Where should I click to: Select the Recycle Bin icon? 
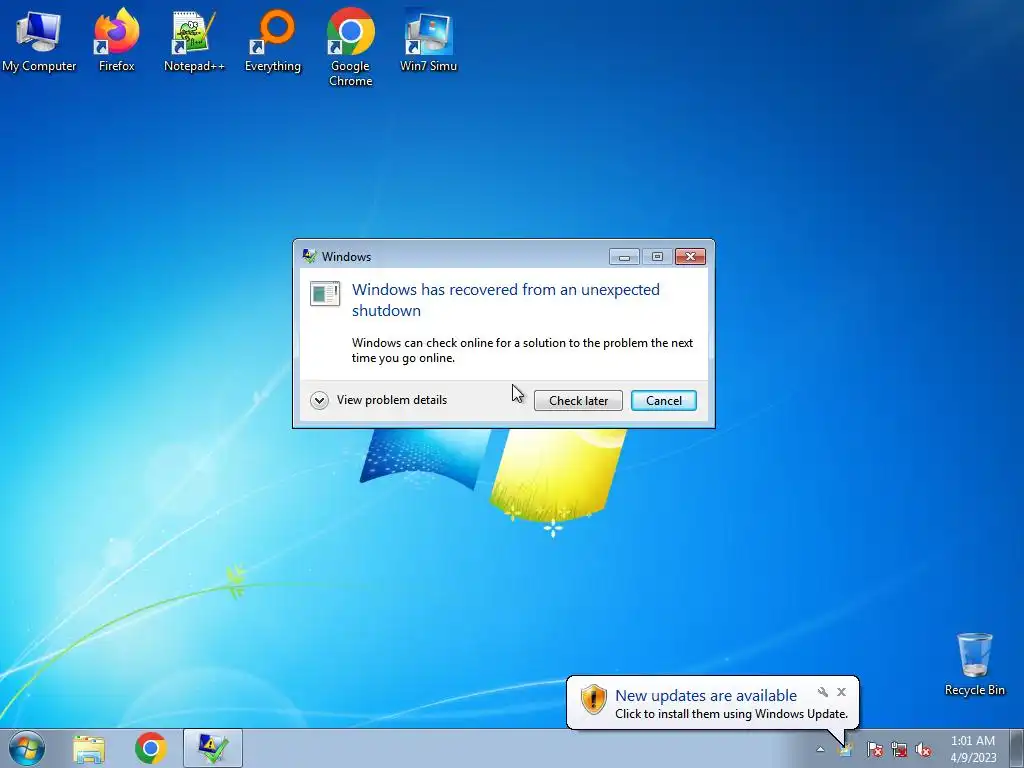[x=974, y=664]
